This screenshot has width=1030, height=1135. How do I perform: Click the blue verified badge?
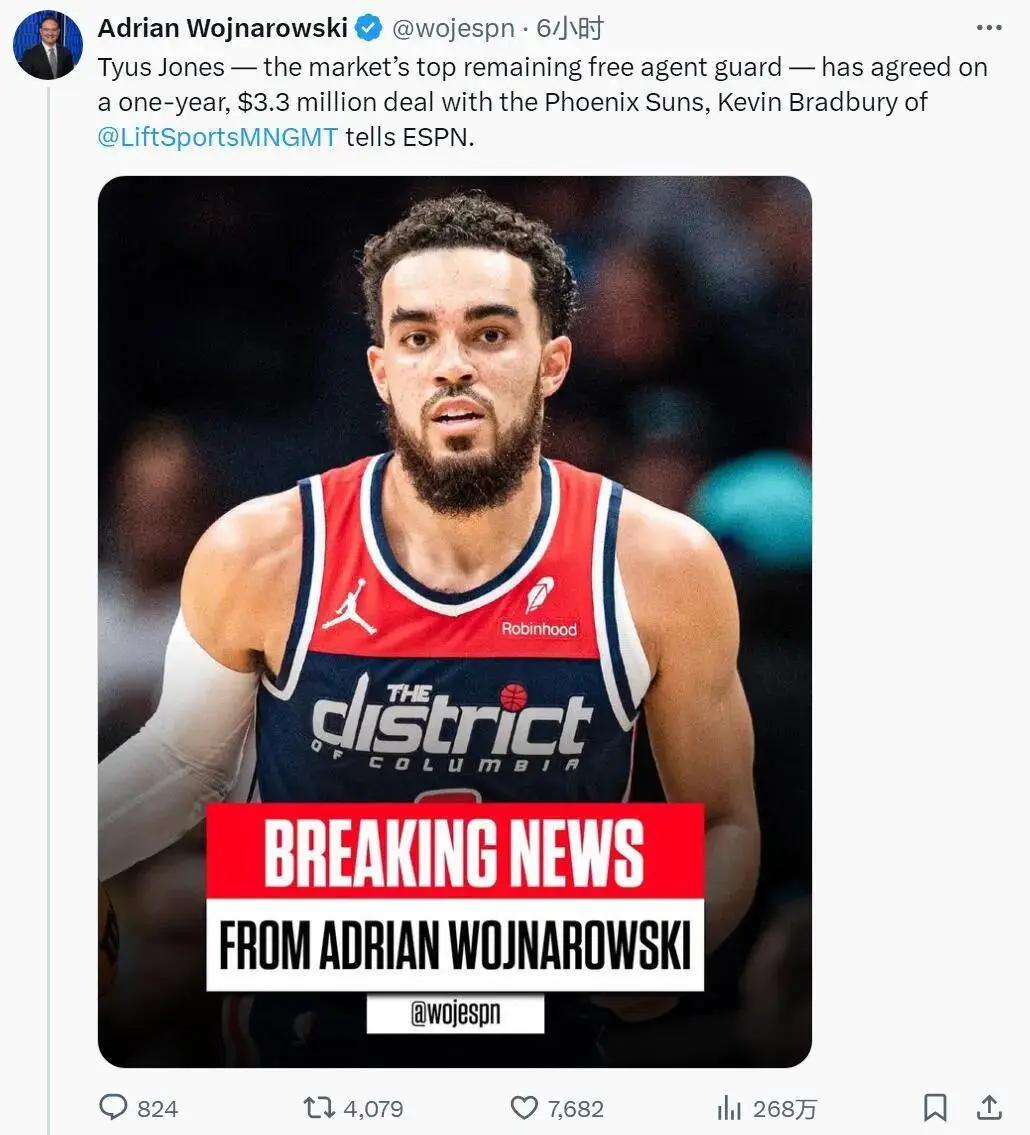coord(370,28)
